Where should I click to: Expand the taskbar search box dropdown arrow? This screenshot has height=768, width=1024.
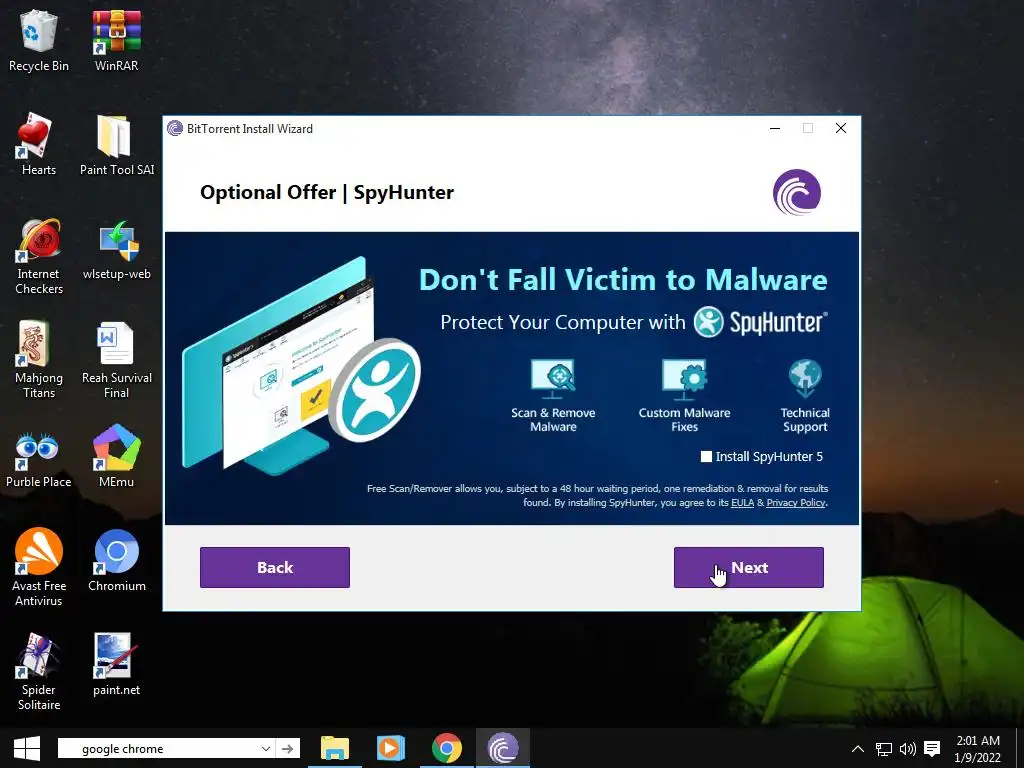click(266, 748)
